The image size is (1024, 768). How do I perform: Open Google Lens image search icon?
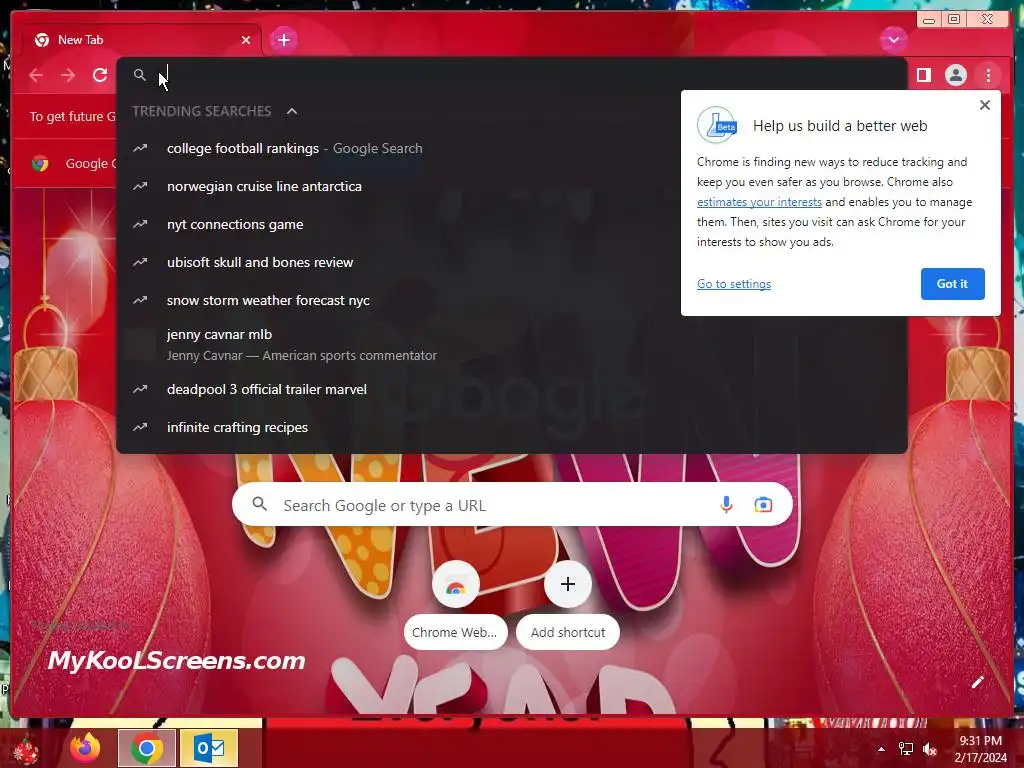[763, 505]
